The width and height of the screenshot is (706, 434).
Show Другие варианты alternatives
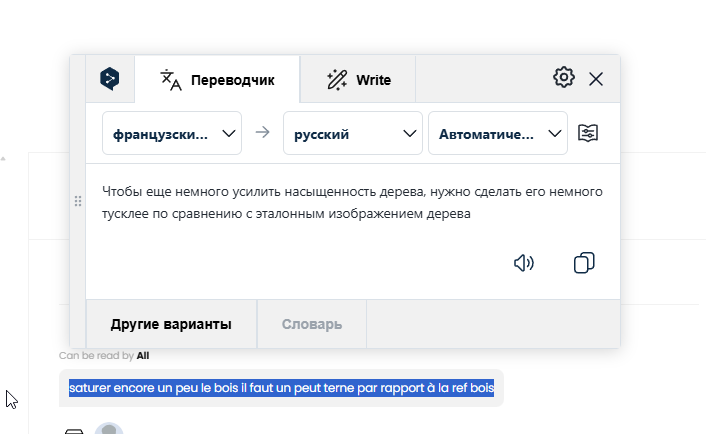(x=171, y=324)
